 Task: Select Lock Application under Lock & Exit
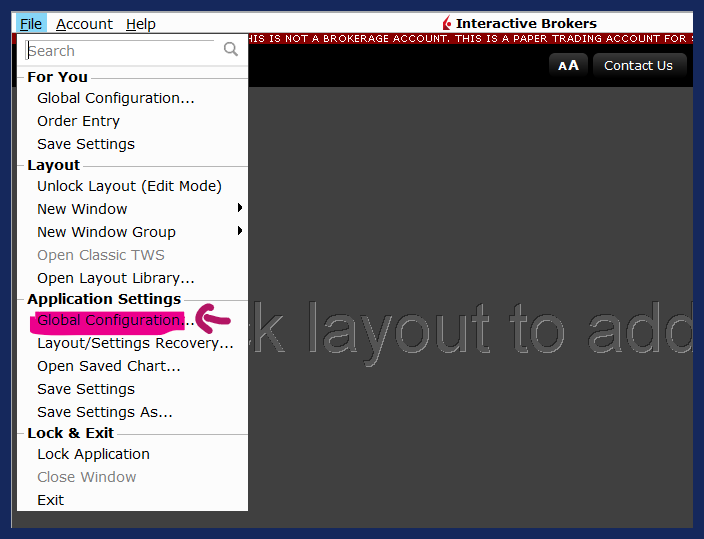pos(95,454)
